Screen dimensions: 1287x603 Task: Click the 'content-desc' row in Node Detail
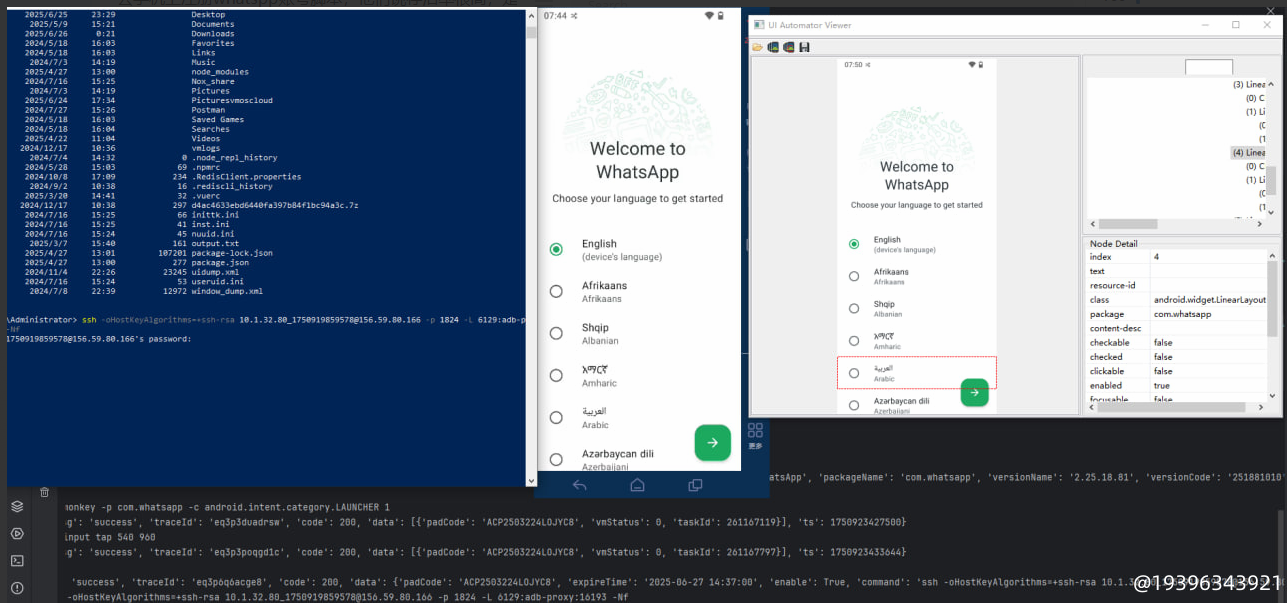point(1176,328)
